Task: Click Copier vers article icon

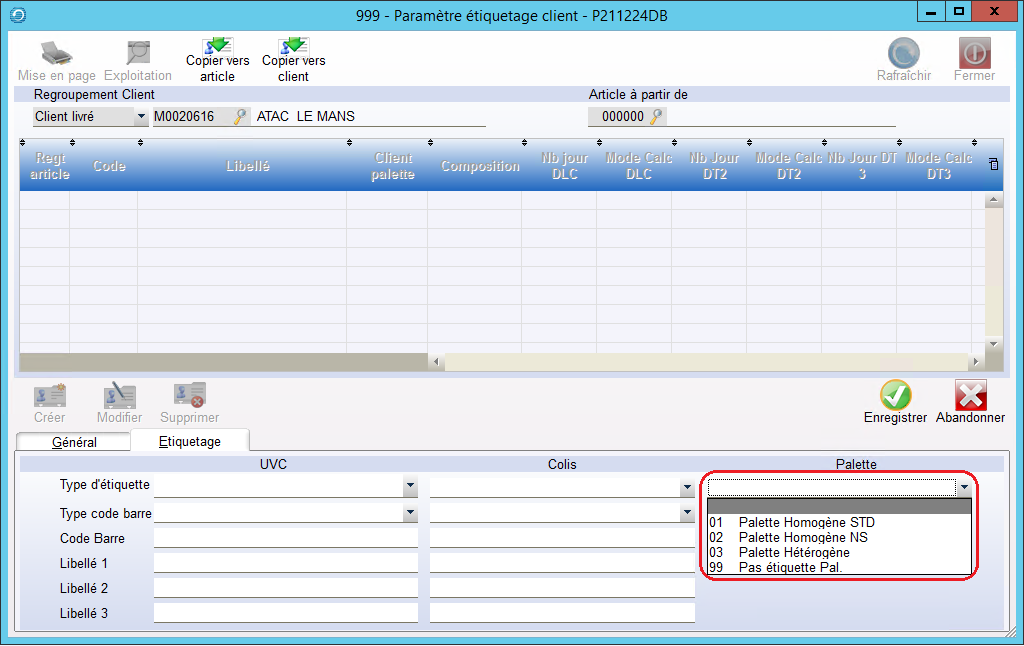Action: pos(217,46)
